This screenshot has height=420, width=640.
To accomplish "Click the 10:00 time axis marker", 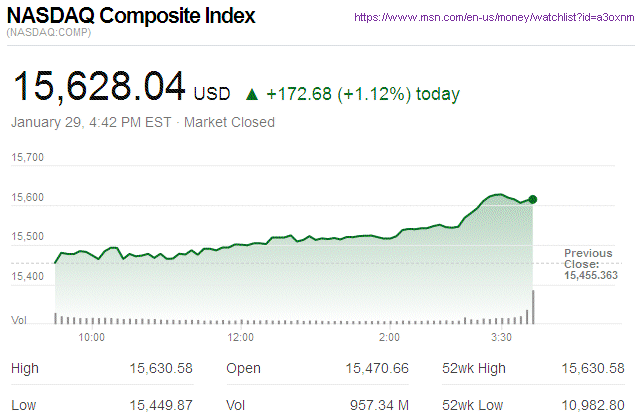I will [91, 337].
